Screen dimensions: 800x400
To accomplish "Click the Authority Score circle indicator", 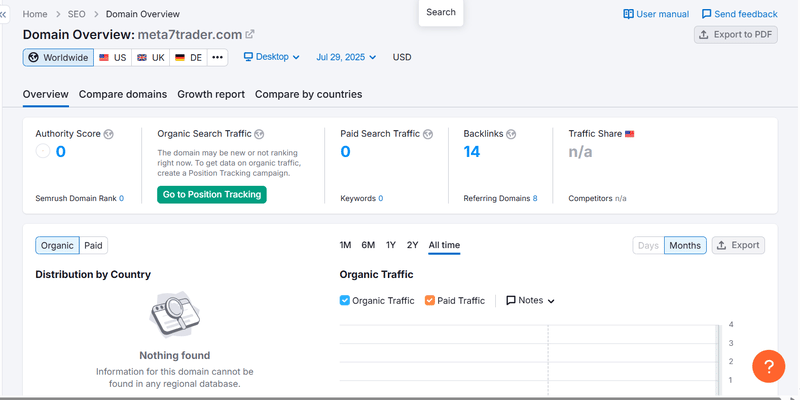I will tap(43, 151).
